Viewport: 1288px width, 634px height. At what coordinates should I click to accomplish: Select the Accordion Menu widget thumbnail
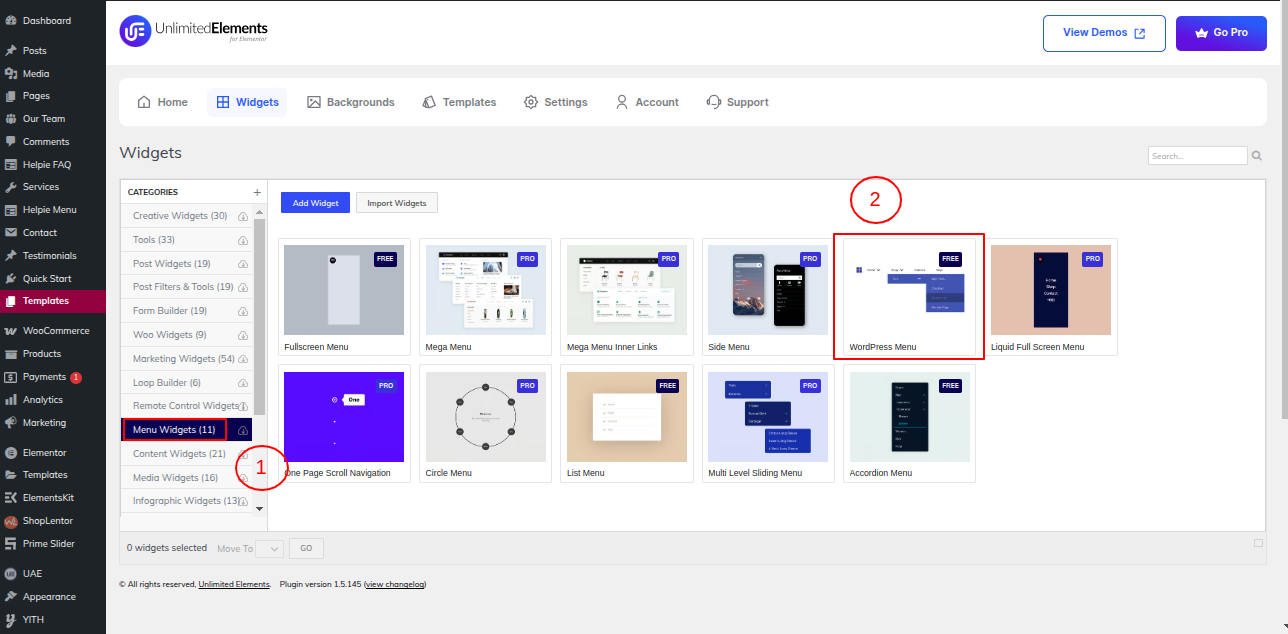click(909, 416)
